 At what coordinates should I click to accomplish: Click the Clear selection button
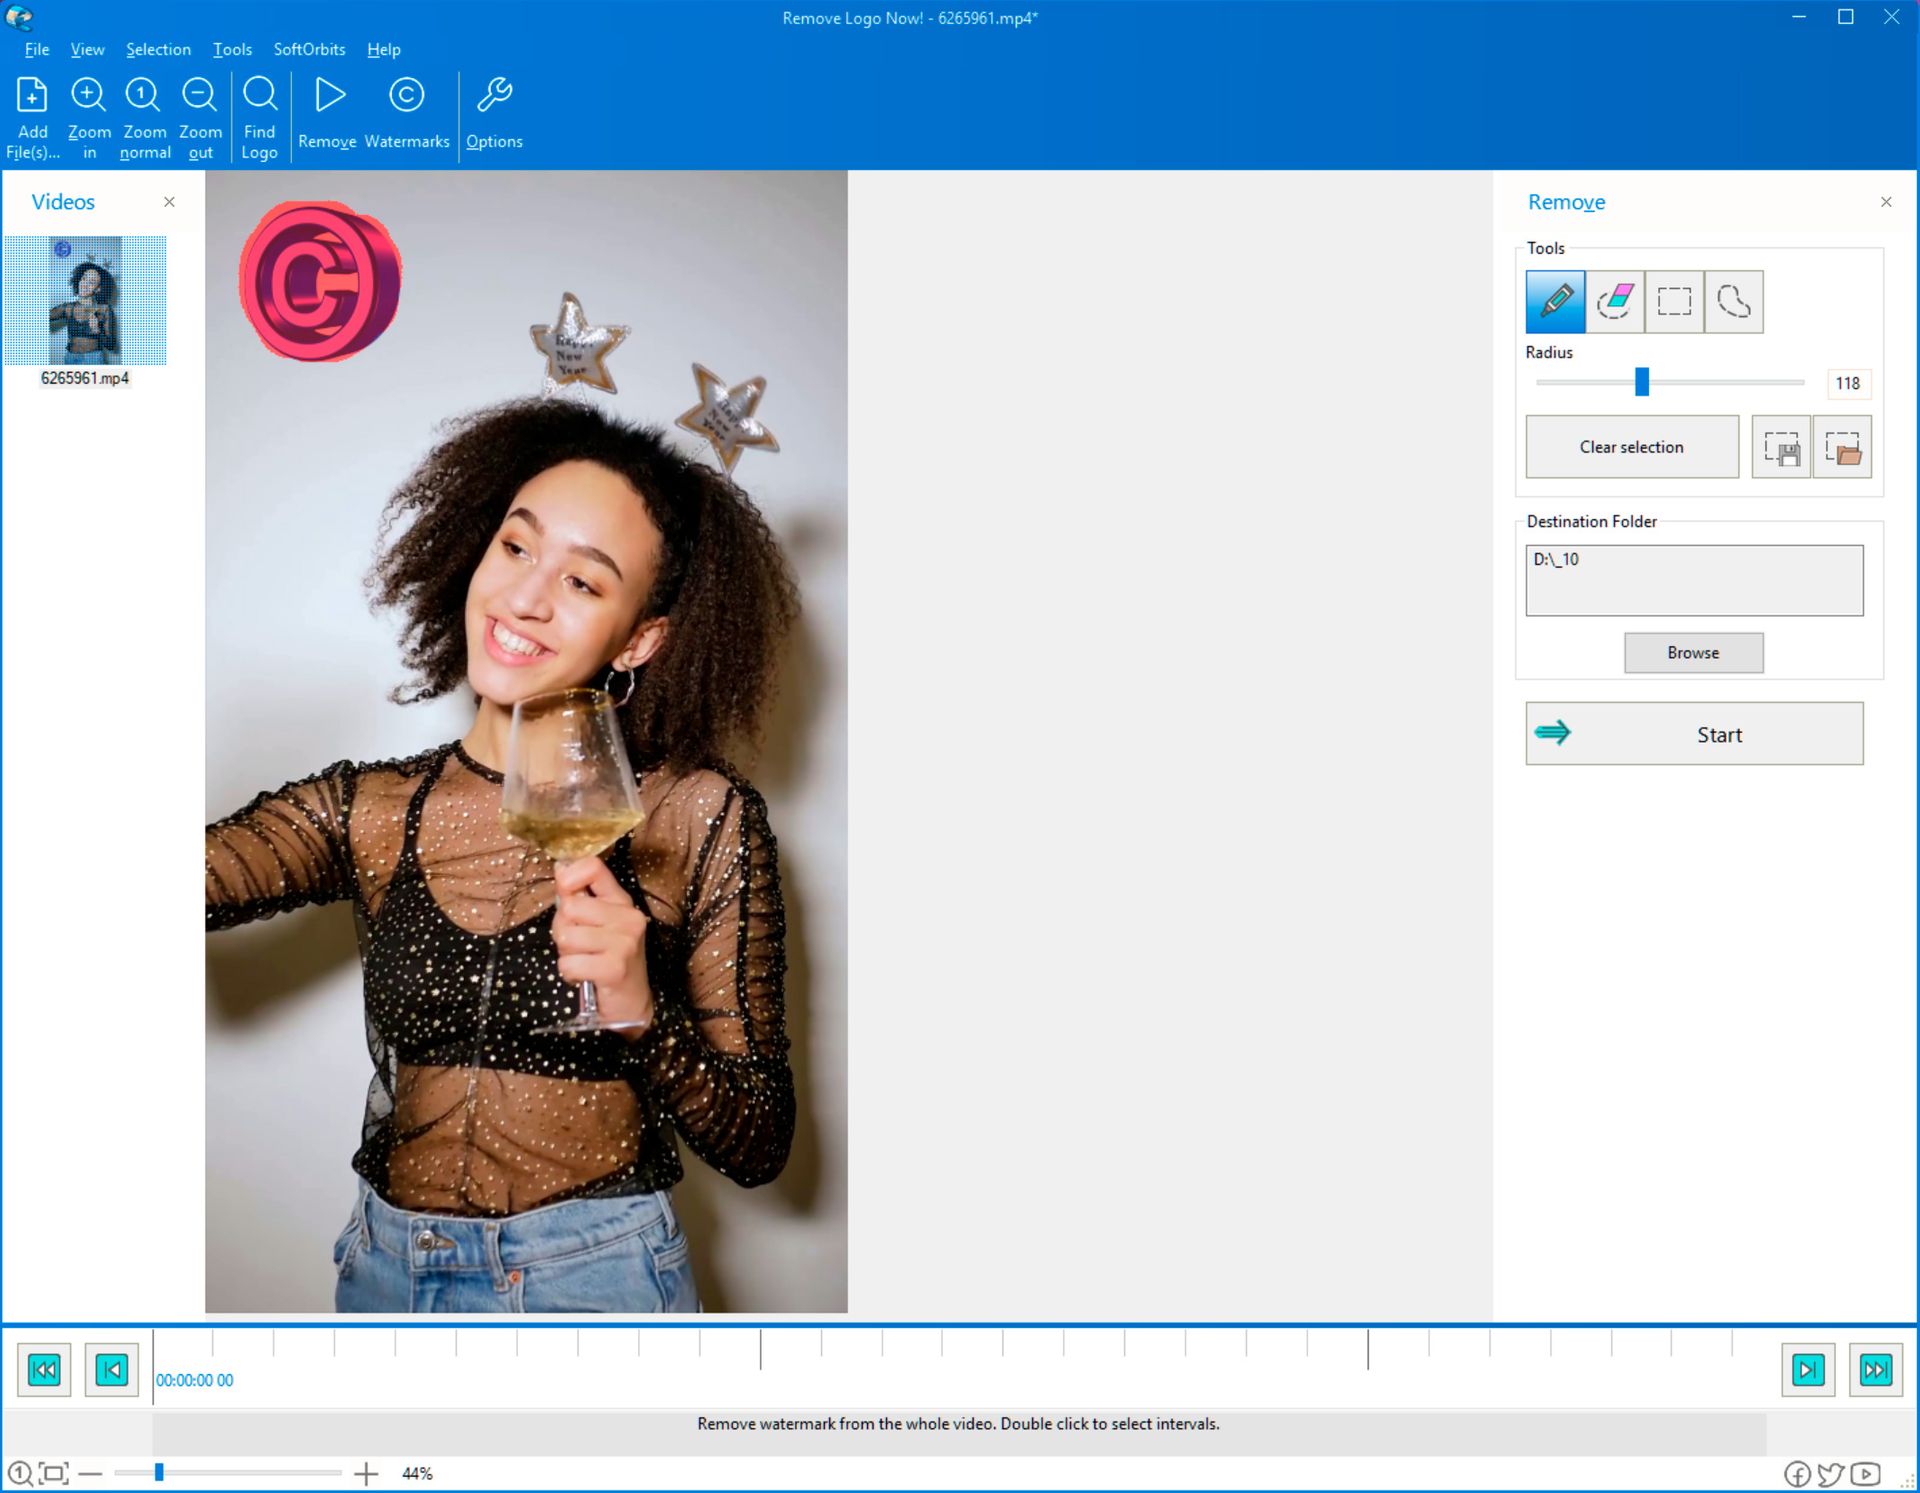point(1632,447)
